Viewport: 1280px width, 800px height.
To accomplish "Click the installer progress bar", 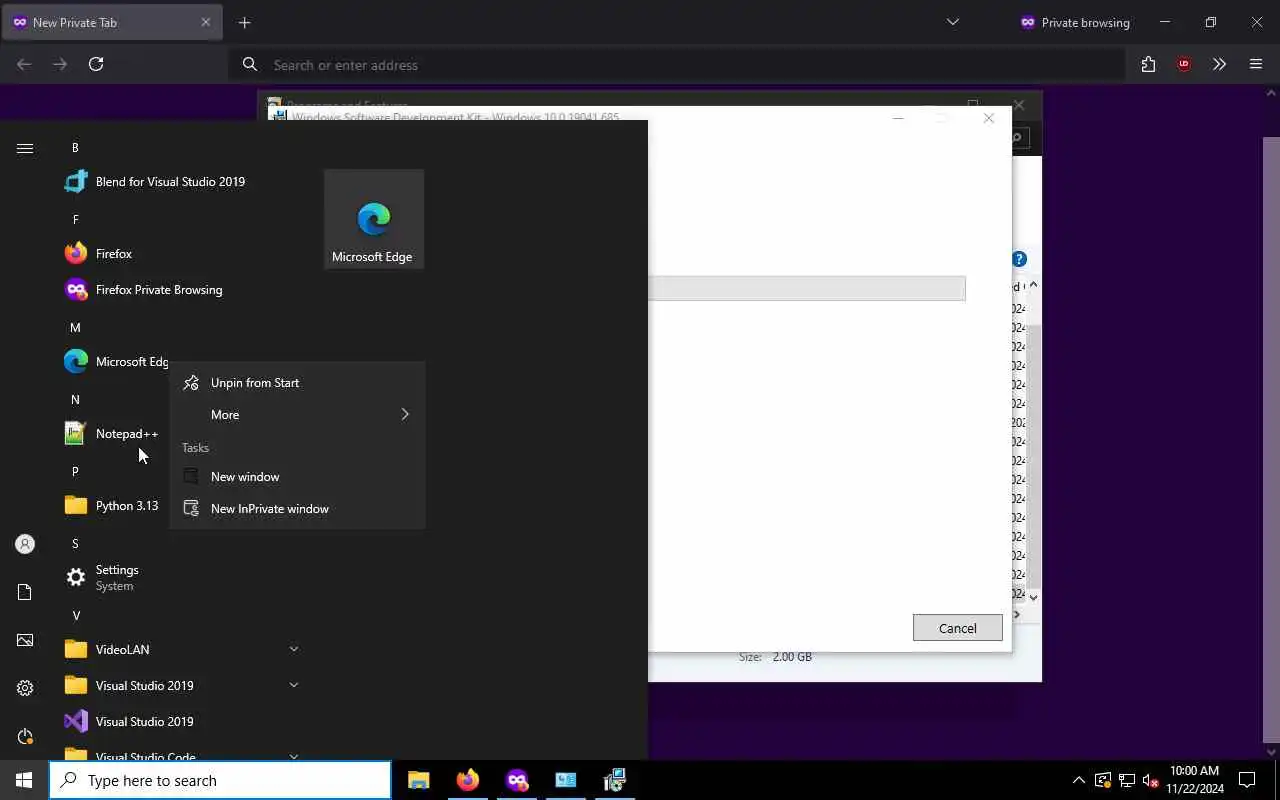I will (x=806, y=288).
